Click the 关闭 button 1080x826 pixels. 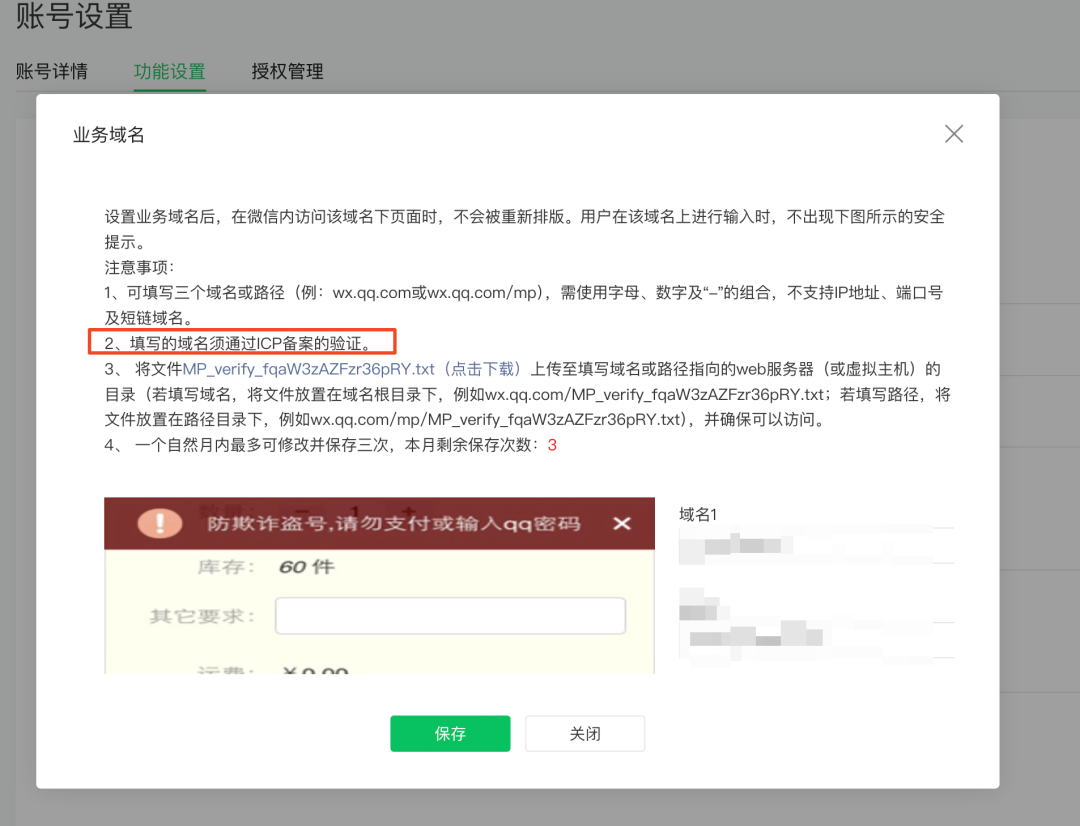pos(585,733)
